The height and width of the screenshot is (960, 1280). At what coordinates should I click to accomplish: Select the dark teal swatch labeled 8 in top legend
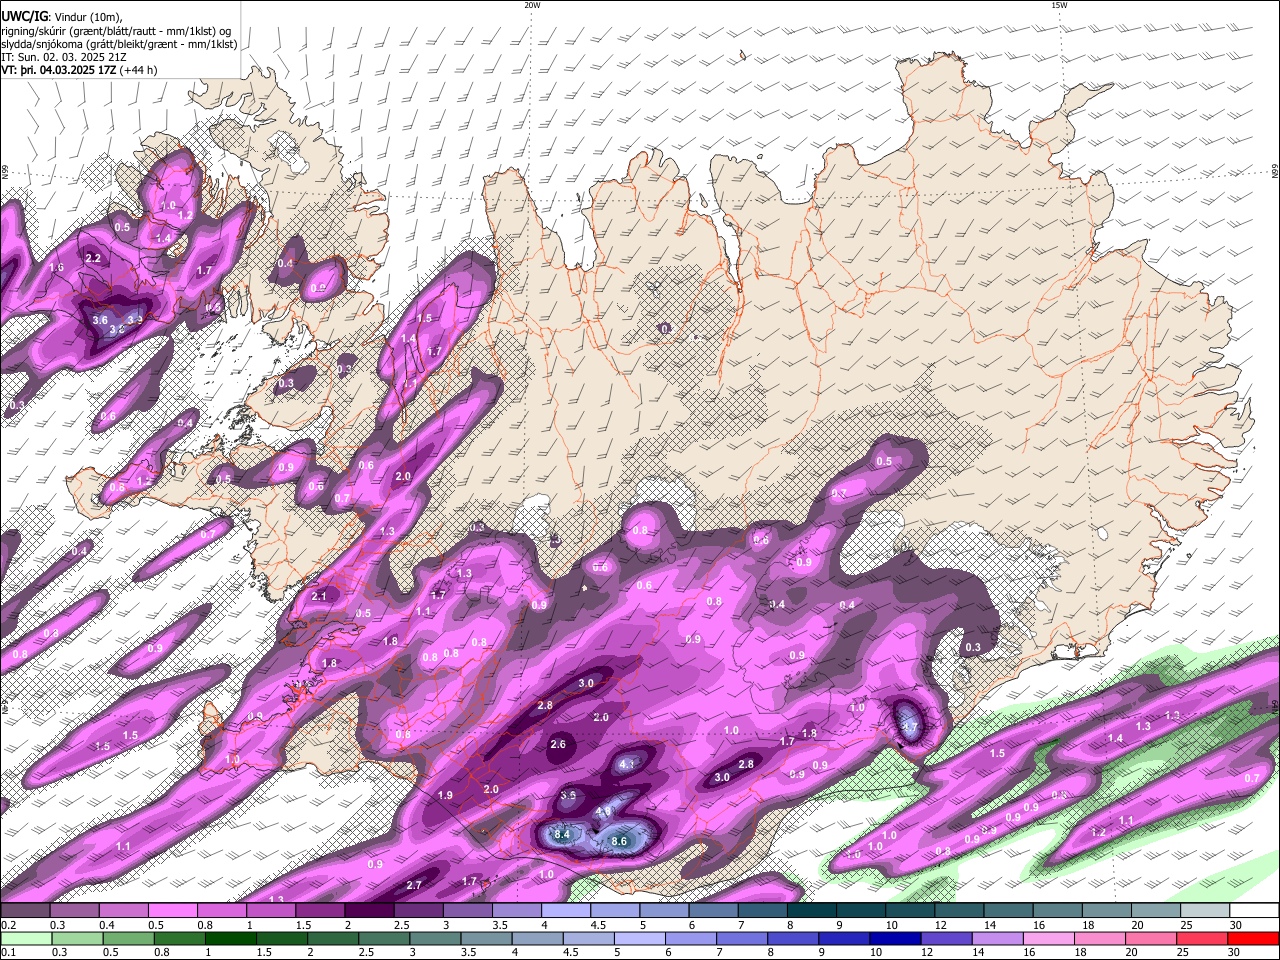[x=811, y=910]
